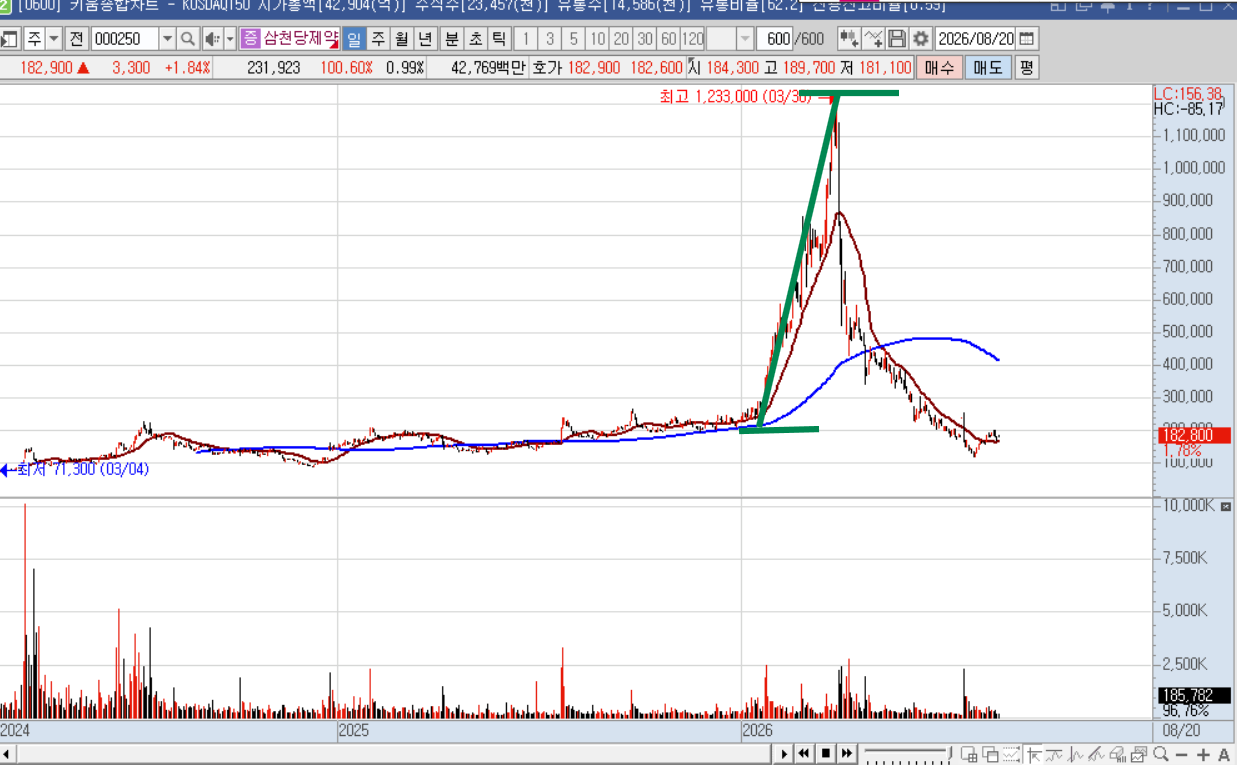The width and height of the screenshot is (1237, 765).
Task: Click the add line overlay icon
Action: coord(873,39)
